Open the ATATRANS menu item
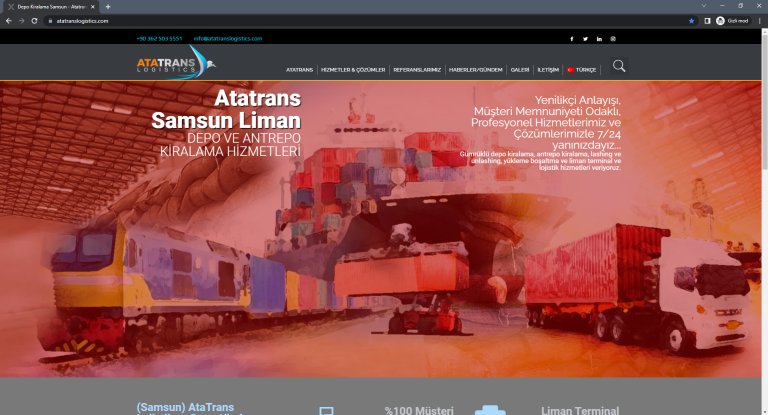 coord(299,70)
